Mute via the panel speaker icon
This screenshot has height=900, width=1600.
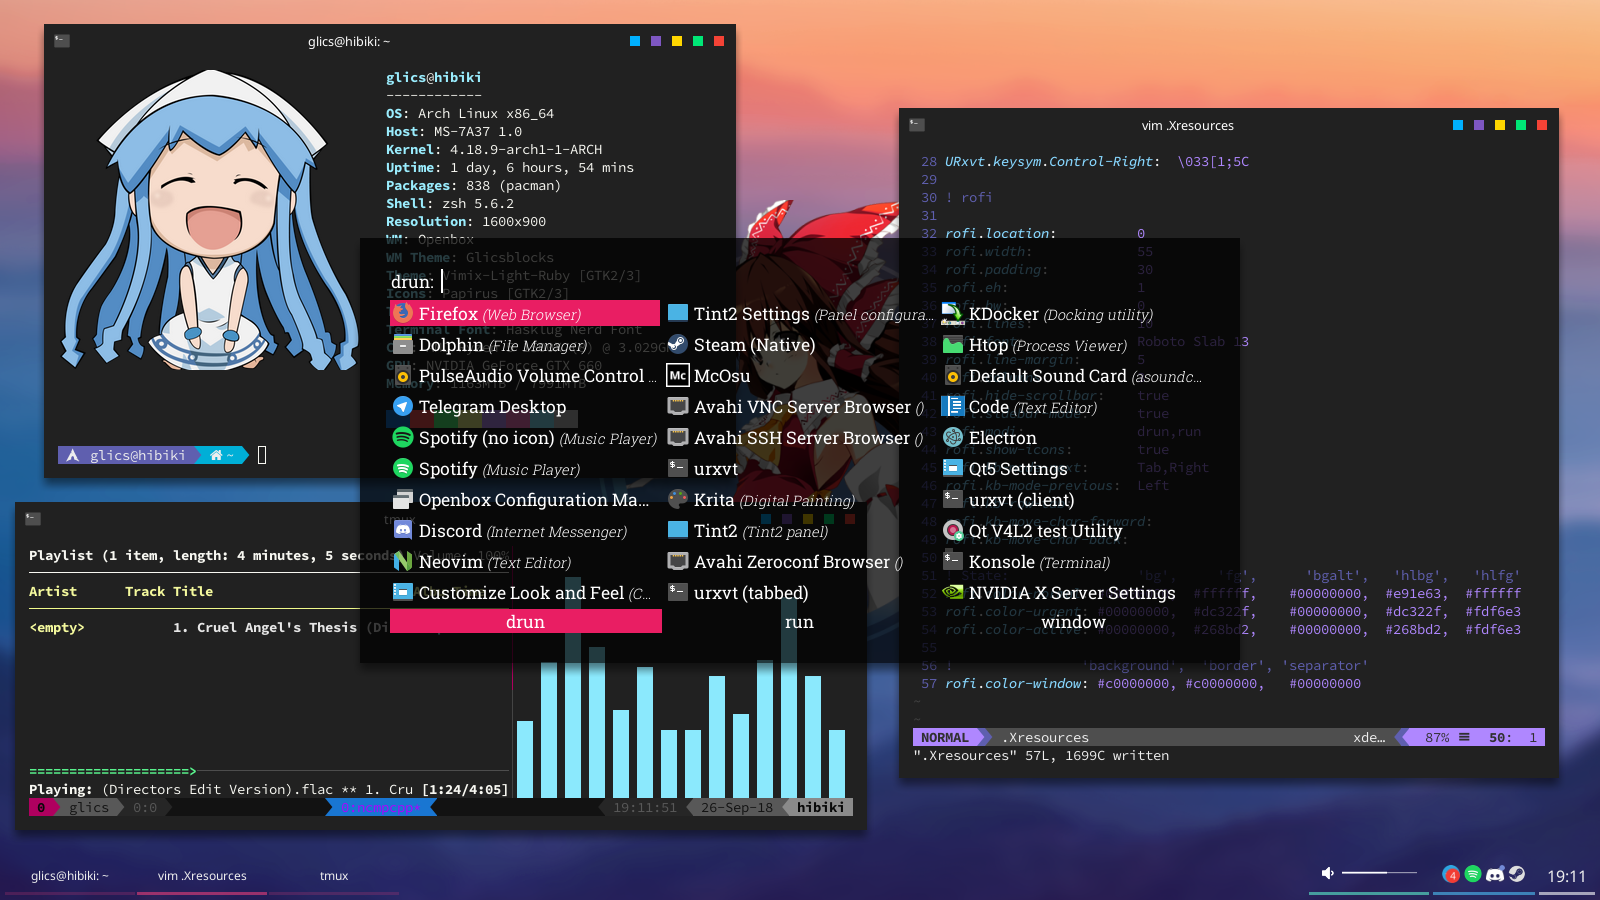(x=1328, y=873)
